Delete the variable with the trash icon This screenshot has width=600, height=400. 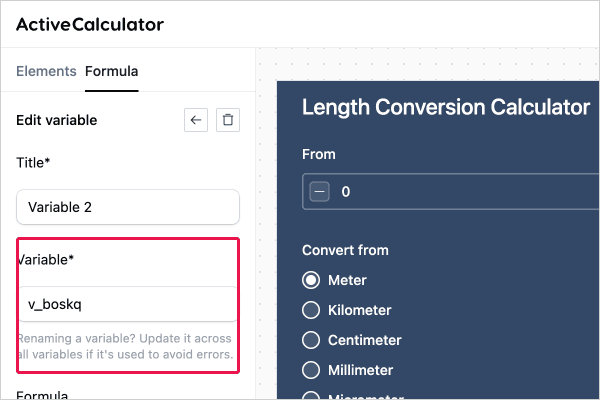228,120
